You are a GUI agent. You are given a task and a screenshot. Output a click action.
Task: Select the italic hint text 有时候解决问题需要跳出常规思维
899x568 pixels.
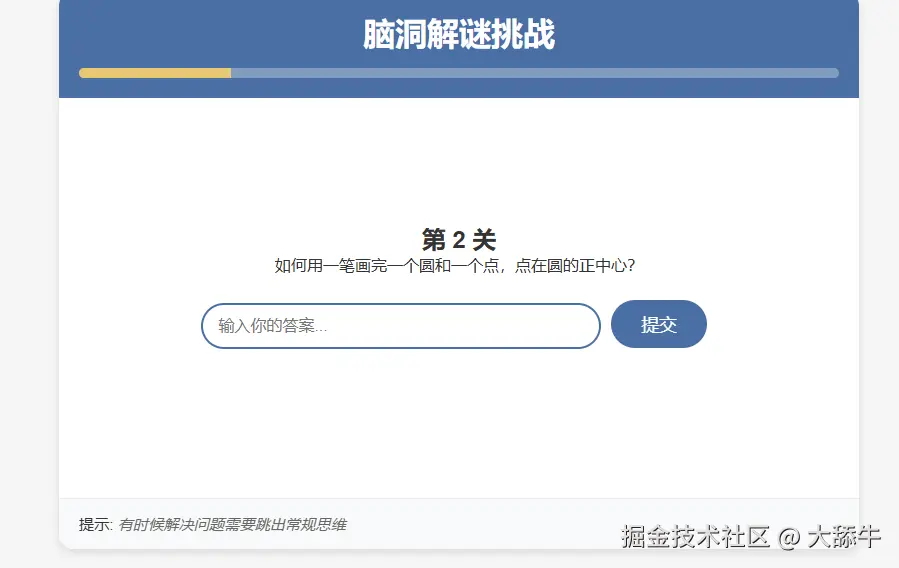232,525
